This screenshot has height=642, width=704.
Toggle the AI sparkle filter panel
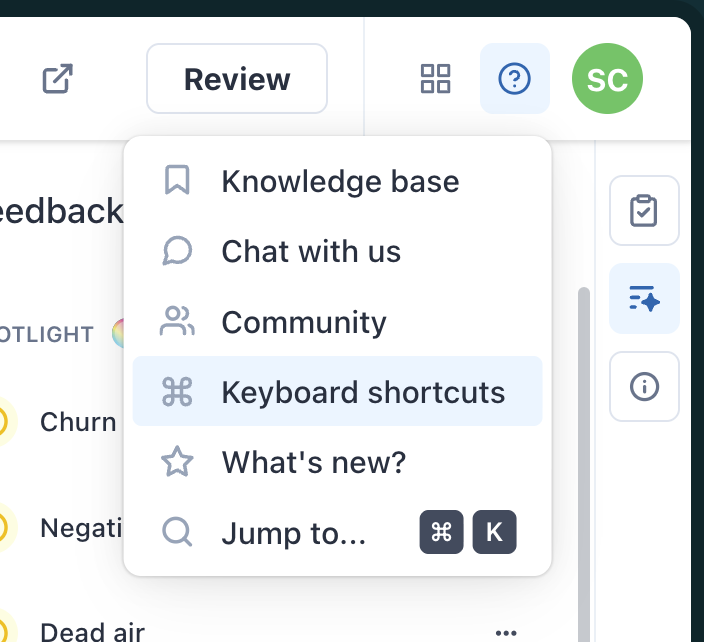coord(644,298)
